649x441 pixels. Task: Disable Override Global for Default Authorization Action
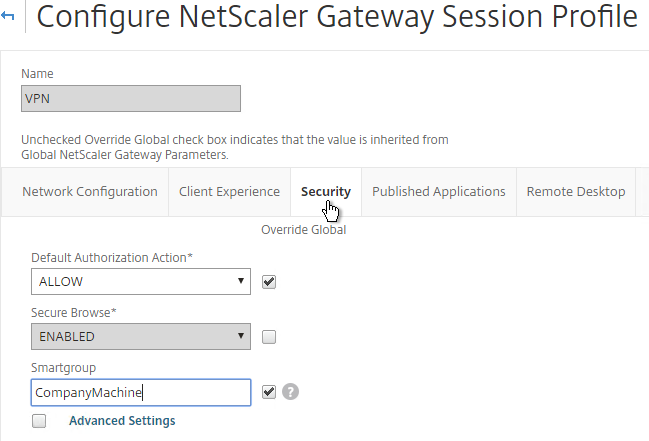(x=269, y=282)
